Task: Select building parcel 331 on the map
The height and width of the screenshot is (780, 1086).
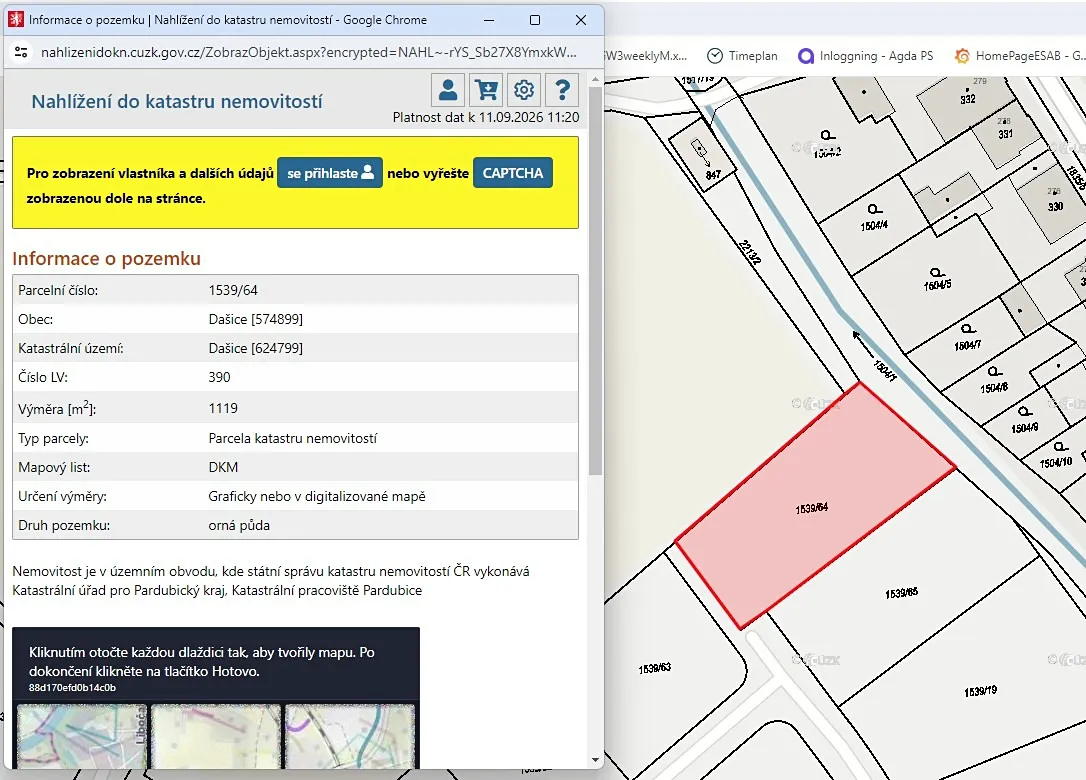Action: point(1005,134)
